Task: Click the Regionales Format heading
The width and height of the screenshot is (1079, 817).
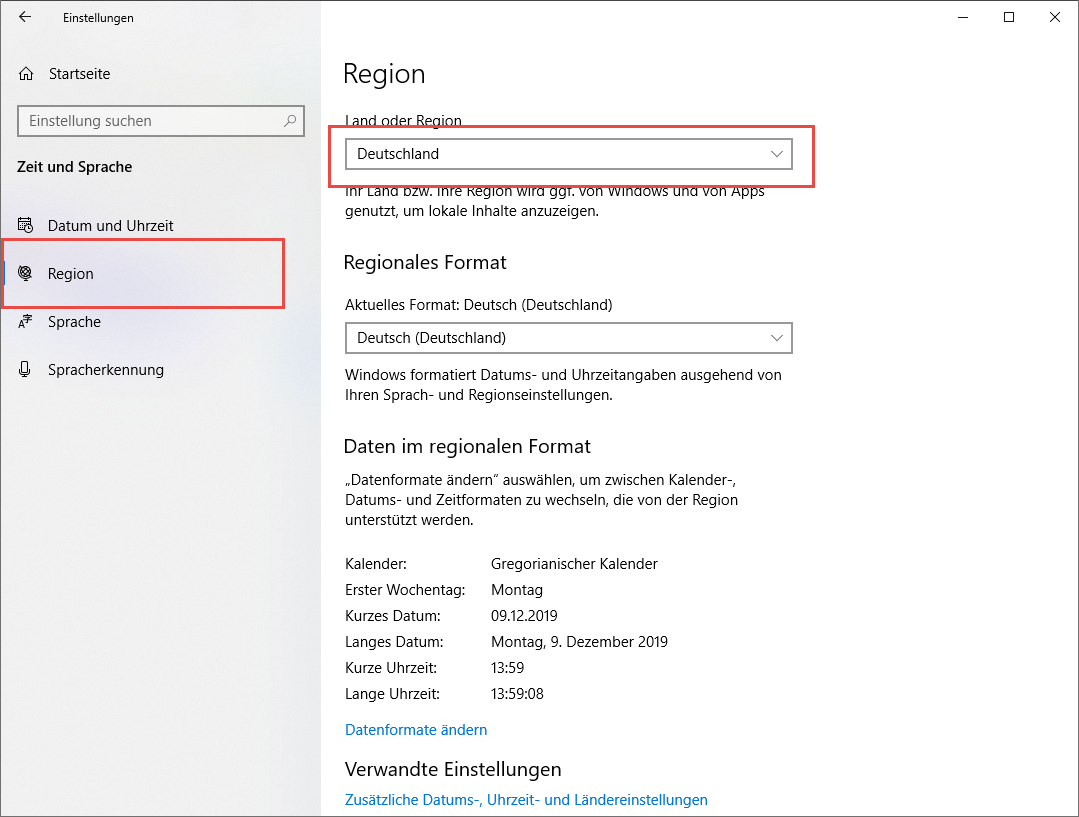Action: point(425,262)
